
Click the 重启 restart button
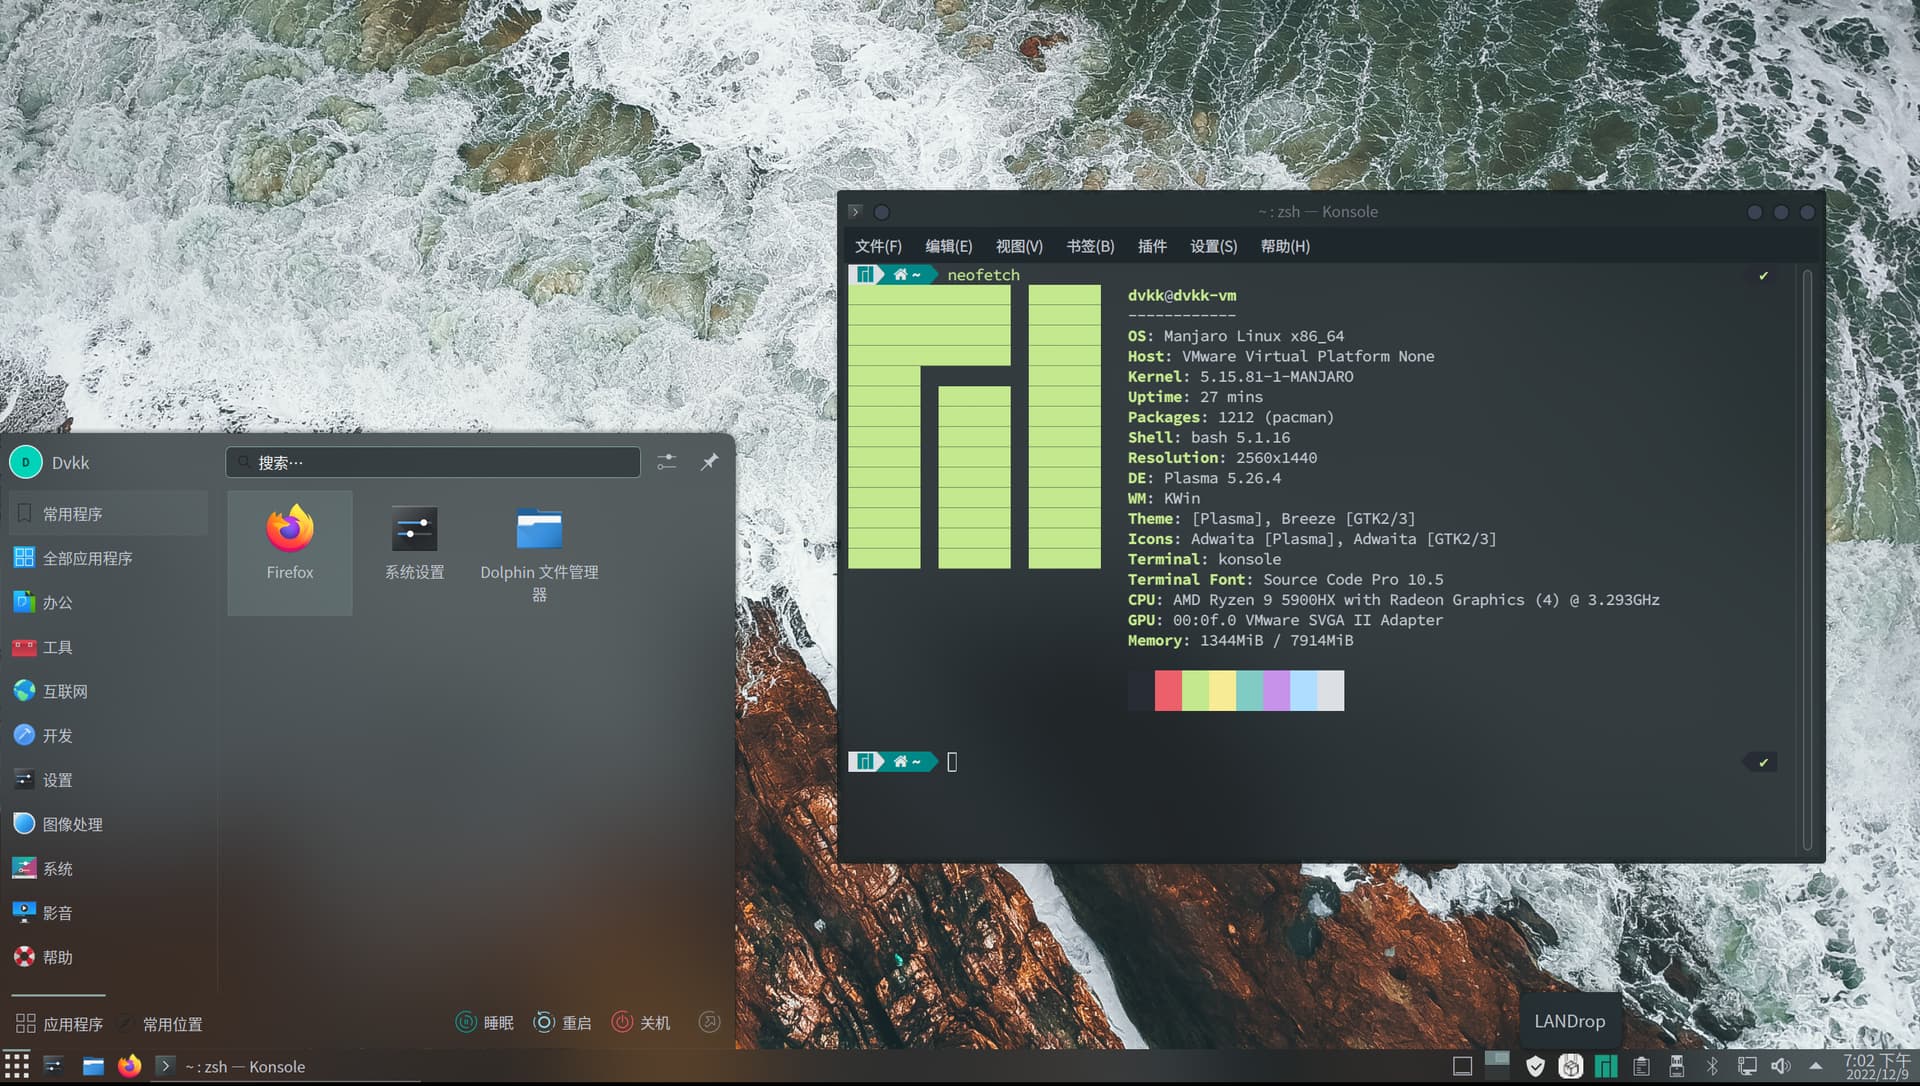[x=563, y=1022]
